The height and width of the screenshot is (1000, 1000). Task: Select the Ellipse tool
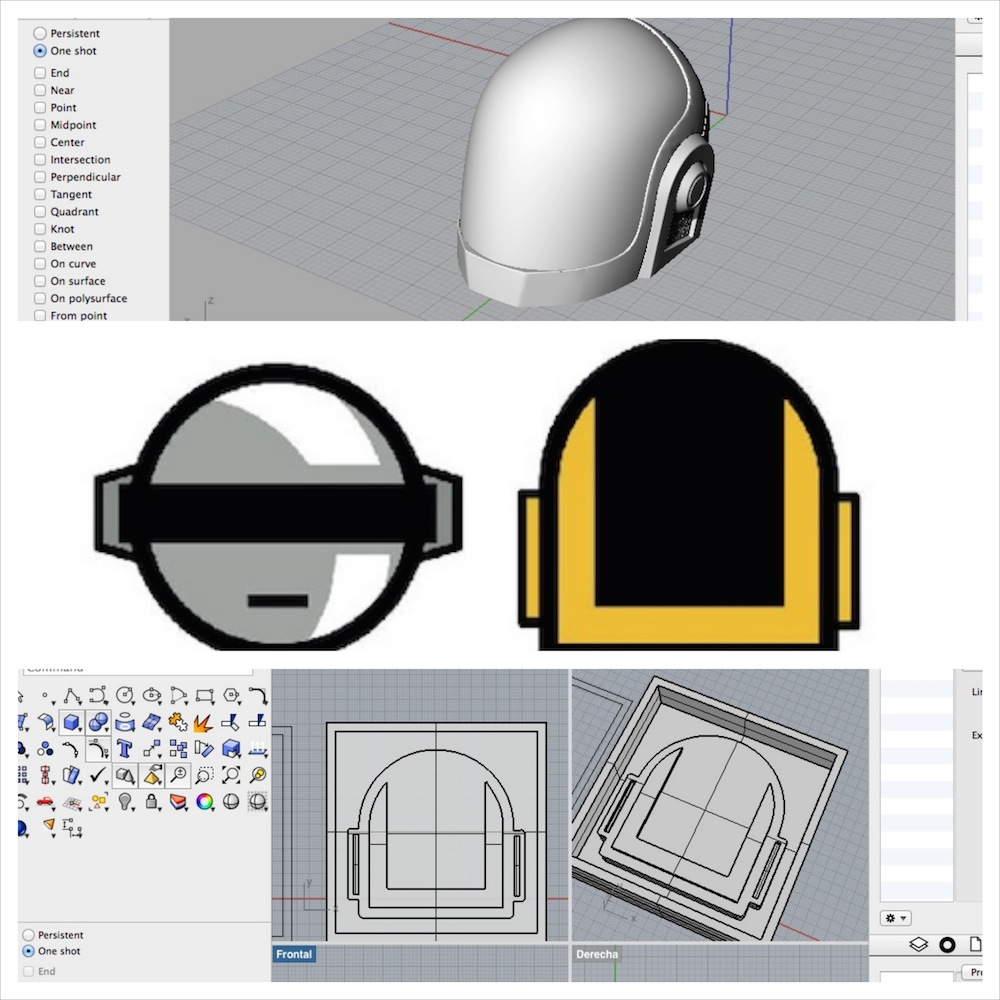(152, 695)
